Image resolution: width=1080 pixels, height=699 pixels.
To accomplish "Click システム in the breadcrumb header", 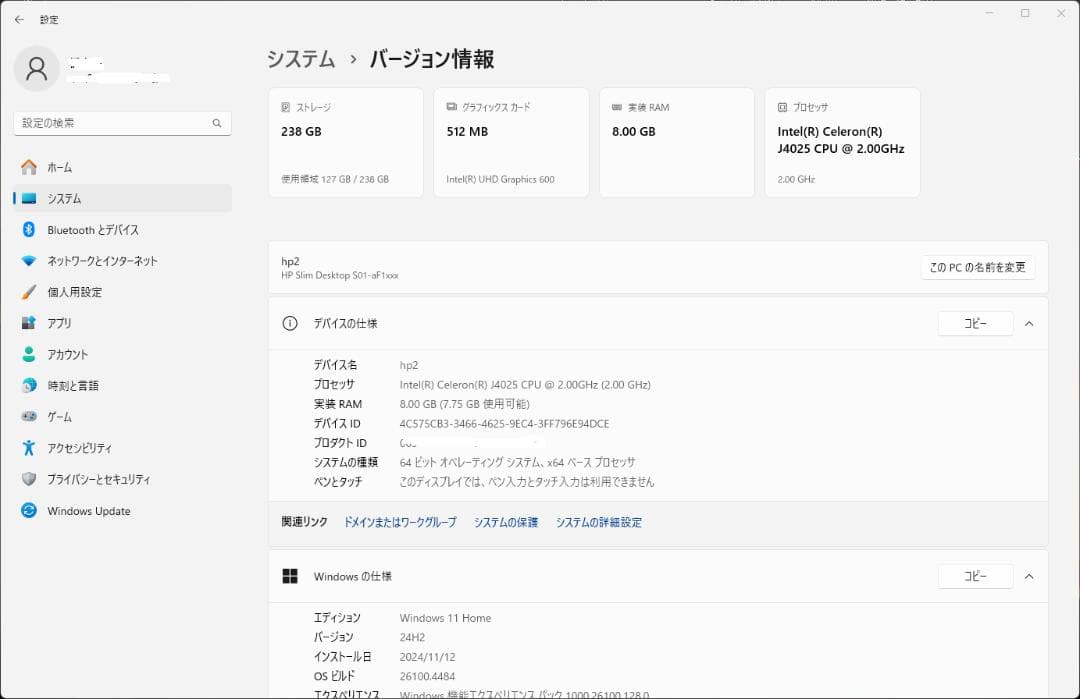I will pyautogui.click(x=299, y=59).
